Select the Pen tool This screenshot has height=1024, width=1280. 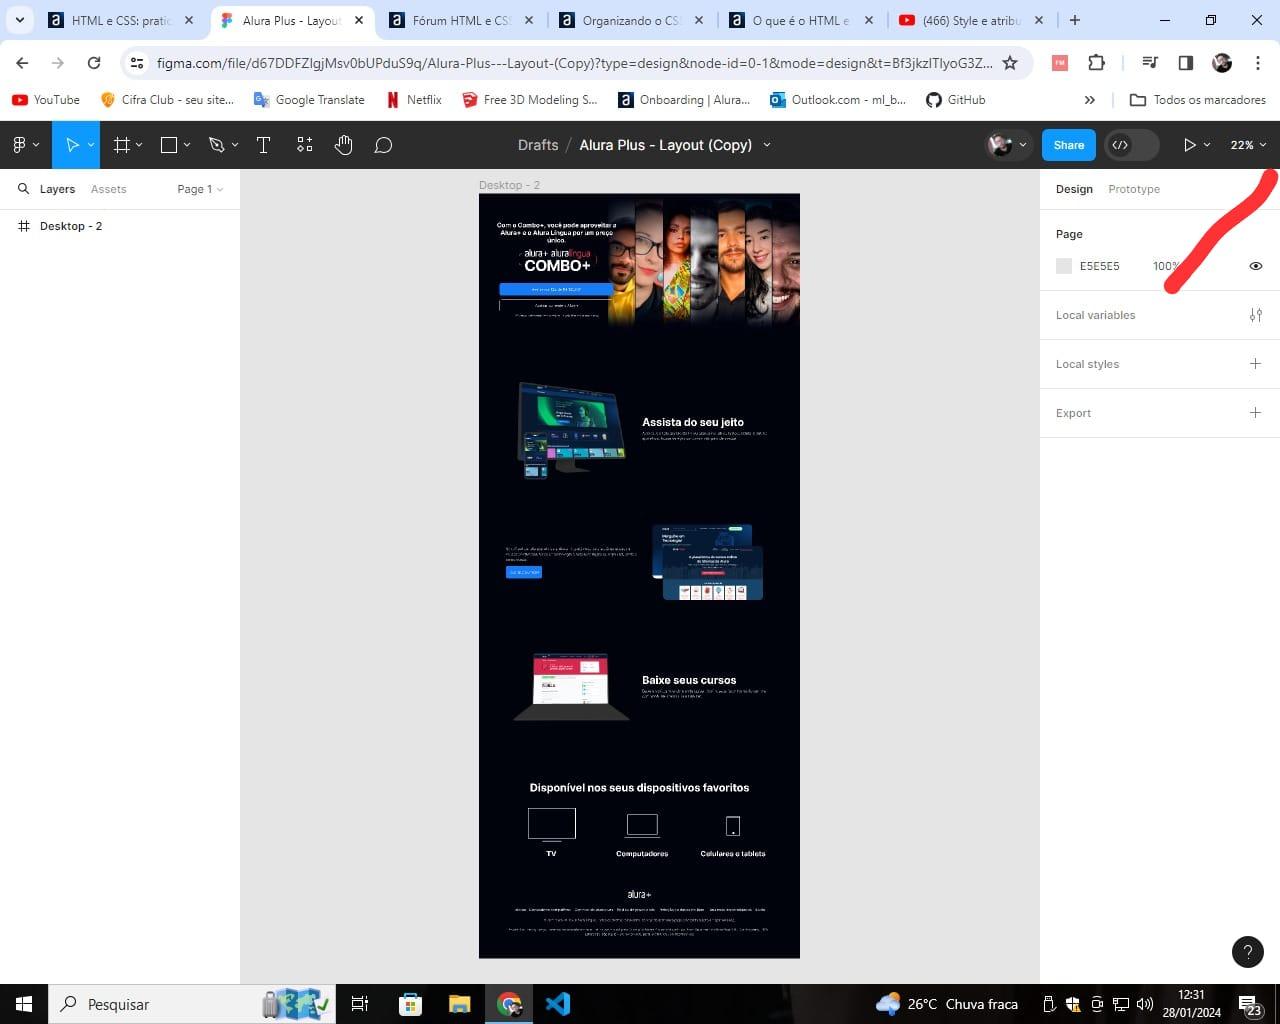click(216, 145)
